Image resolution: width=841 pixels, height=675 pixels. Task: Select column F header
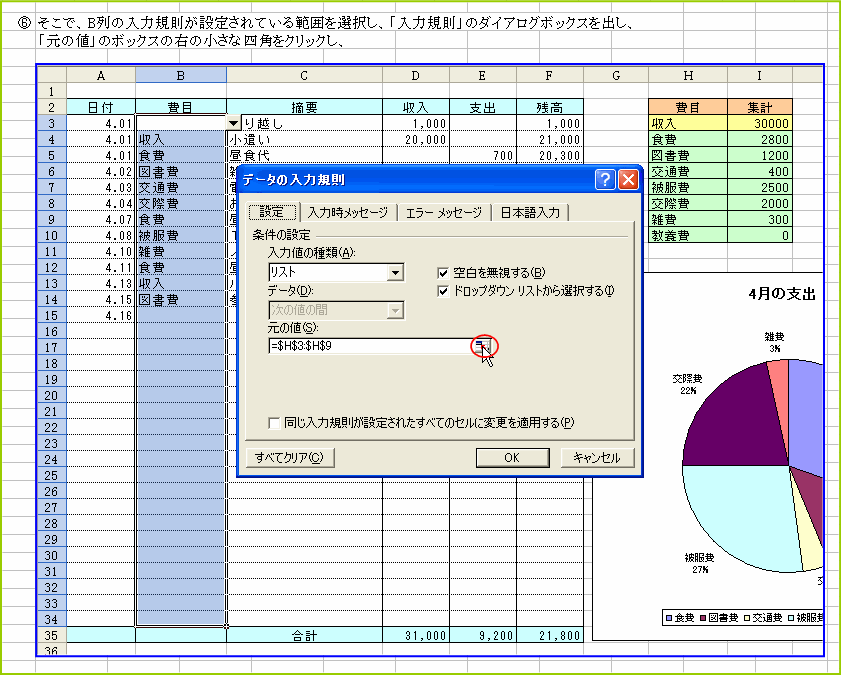(549, 75)
